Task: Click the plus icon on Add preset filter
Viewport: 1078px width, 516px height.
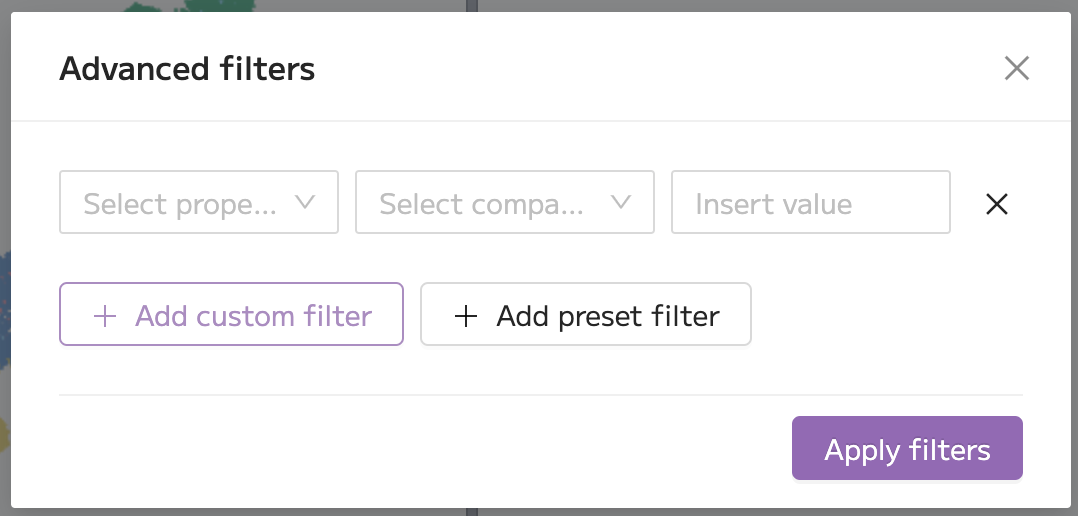Action: point(465,316)
